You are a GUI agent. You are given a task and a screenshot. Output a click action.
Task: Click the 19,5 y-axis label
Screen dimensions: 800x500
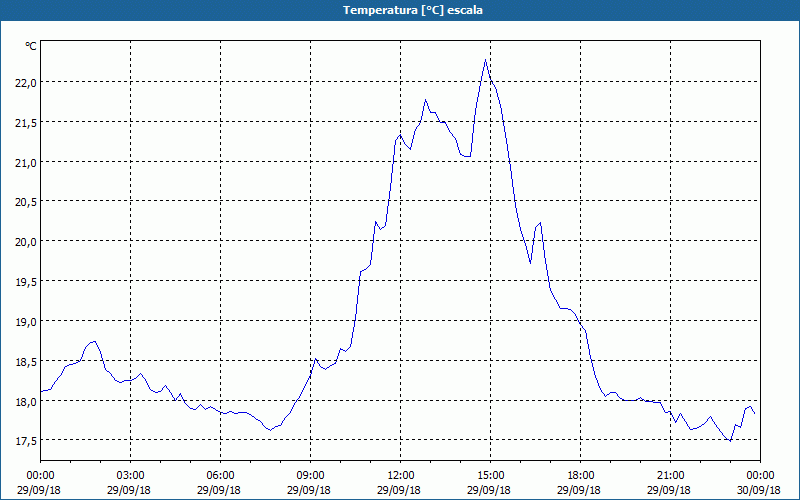pos(26,282)
